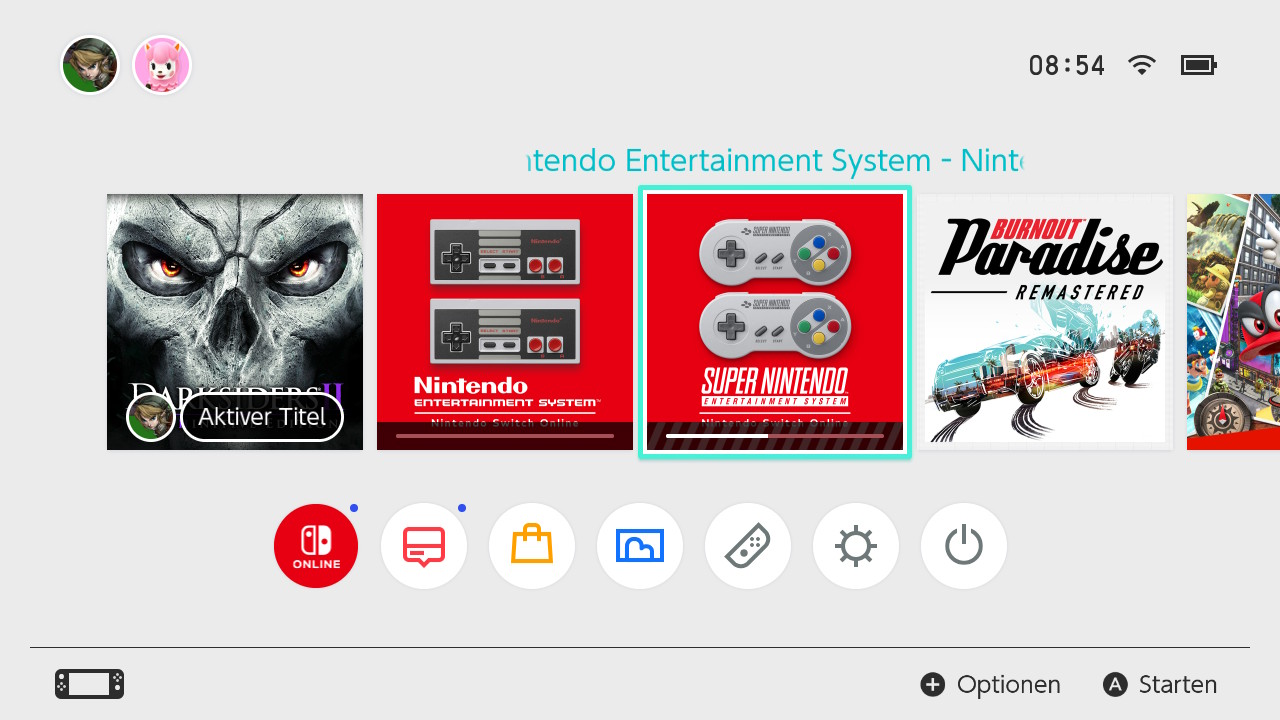Click the pink Animal Crossing user avatar

pyautogui.click(x=162, y=65)
